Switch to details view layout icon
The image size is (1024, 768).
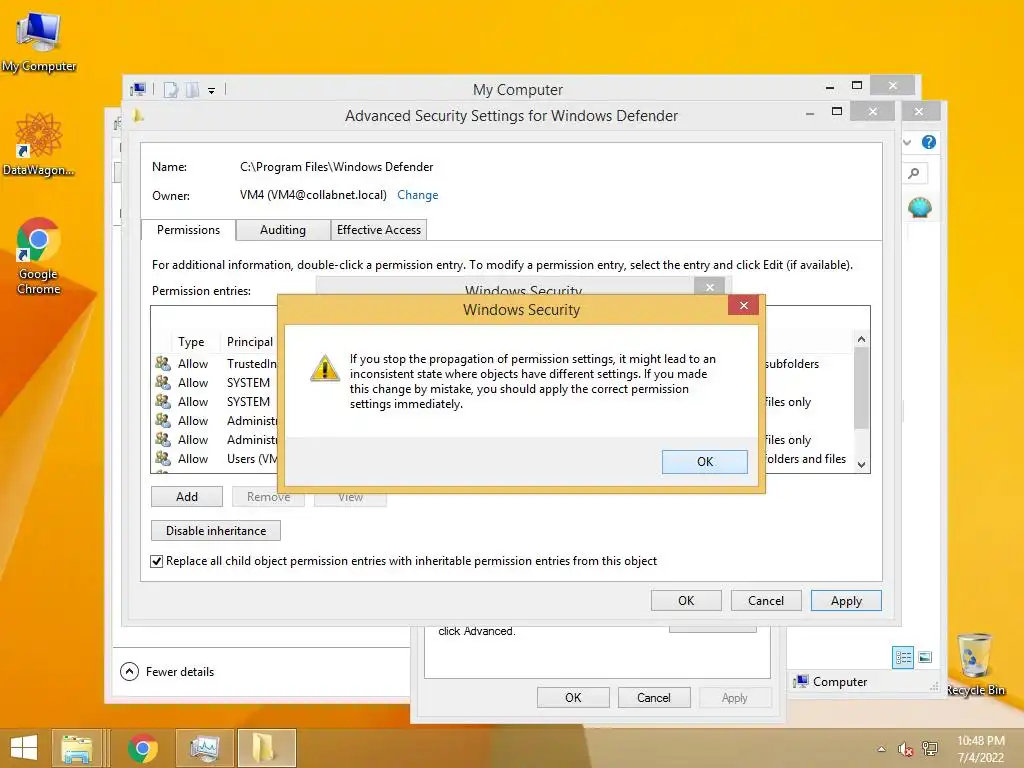903,657
